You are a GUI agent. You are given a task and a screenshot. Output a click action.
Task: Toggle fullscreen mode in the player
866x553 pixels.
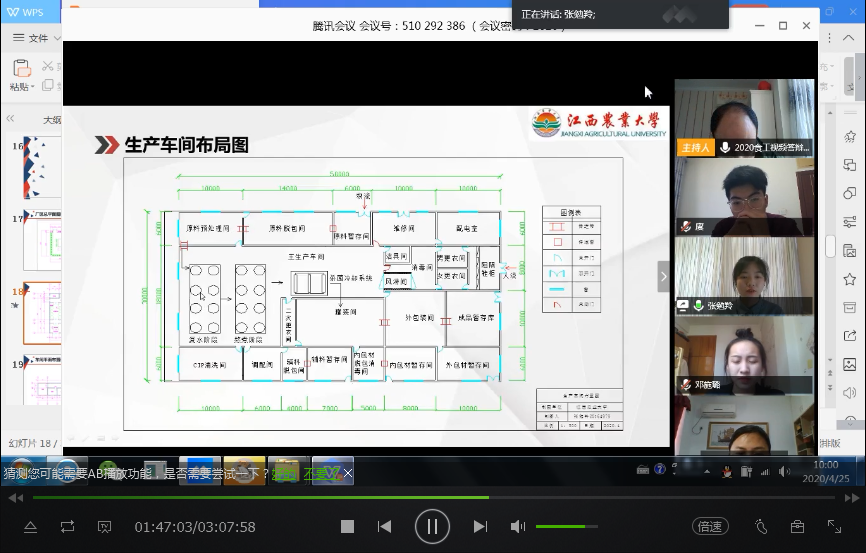834,526
